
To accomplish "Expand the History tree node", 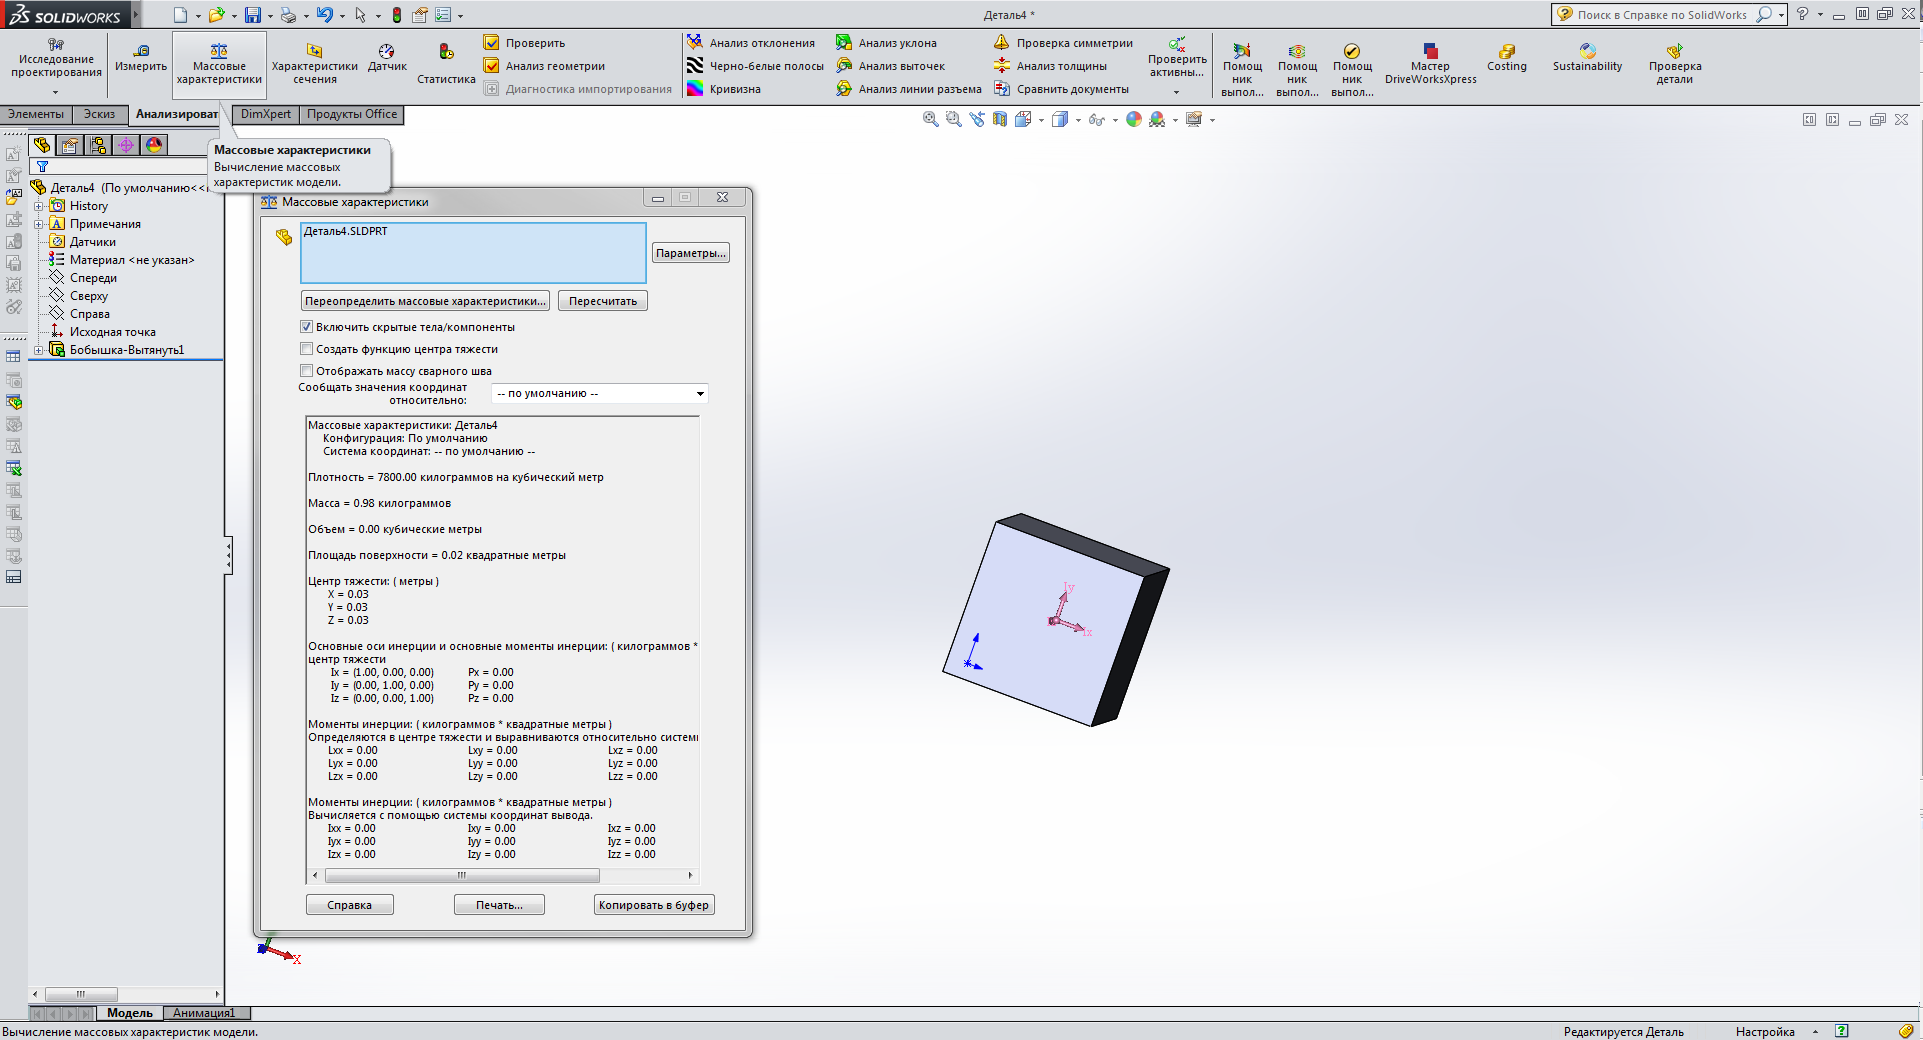I will click(x=39, y=206).
